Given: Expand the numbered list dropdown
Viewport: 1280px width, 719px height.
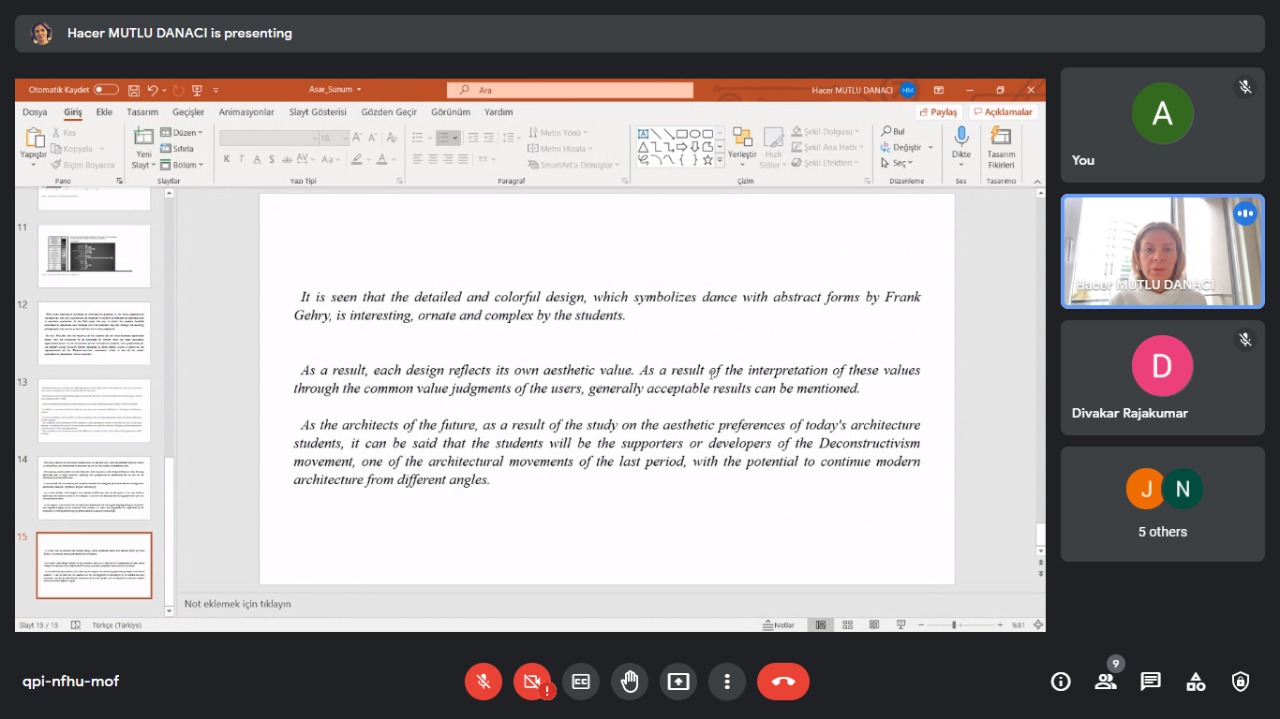Looking at the screenshot, I should [455, 138].
